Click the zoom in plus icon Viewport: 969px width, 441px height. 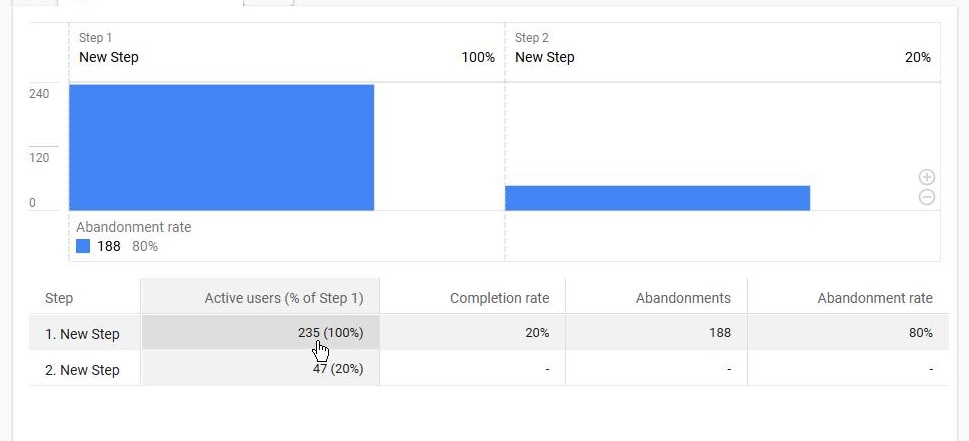tap(926, 177)
